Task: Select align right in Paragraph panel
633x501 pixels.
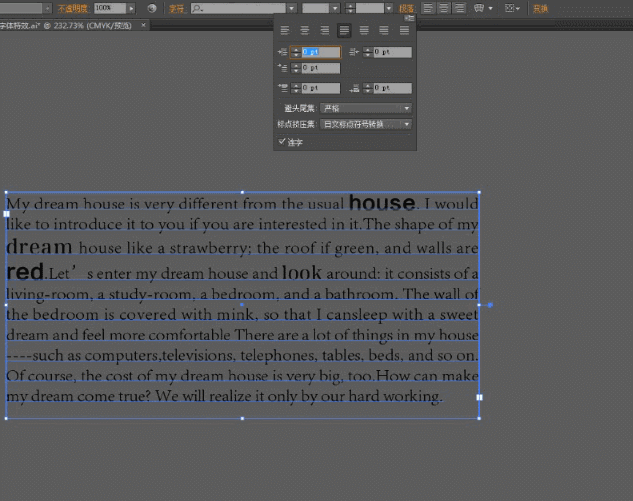Action: pyautogui.click(x=325, y=30)
